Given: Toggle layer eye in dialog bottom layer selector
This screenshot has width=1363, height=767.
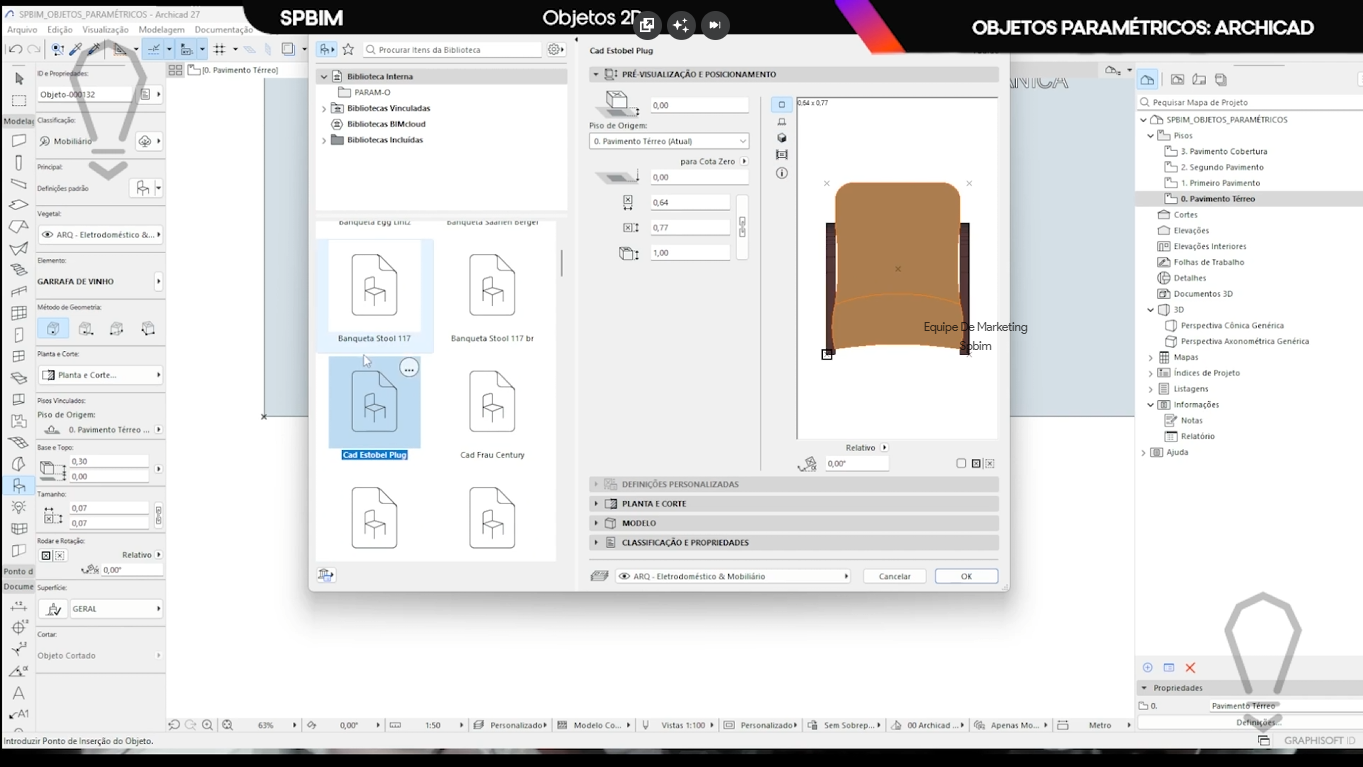Looking at the screenshot, I should tap(625, 576).
